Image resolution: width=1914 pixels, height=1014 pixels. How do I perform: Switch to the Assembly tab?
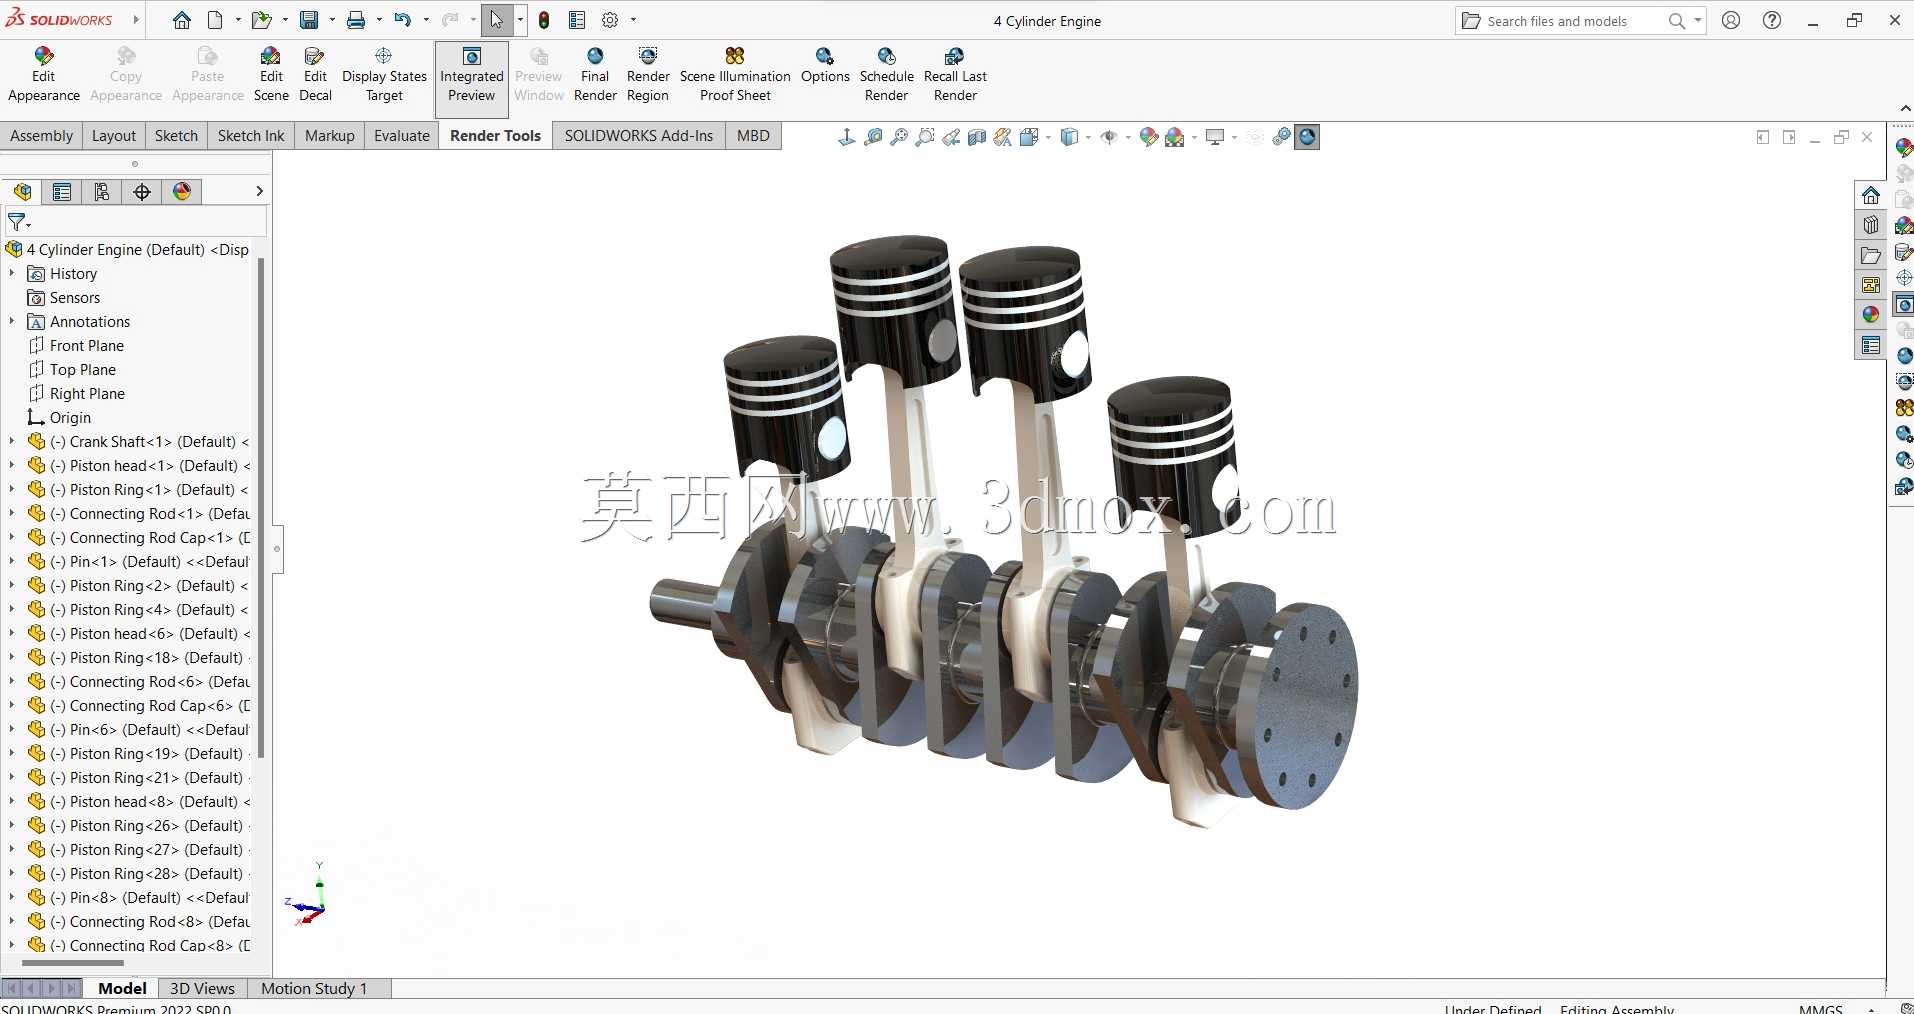[x=41, y=136]
